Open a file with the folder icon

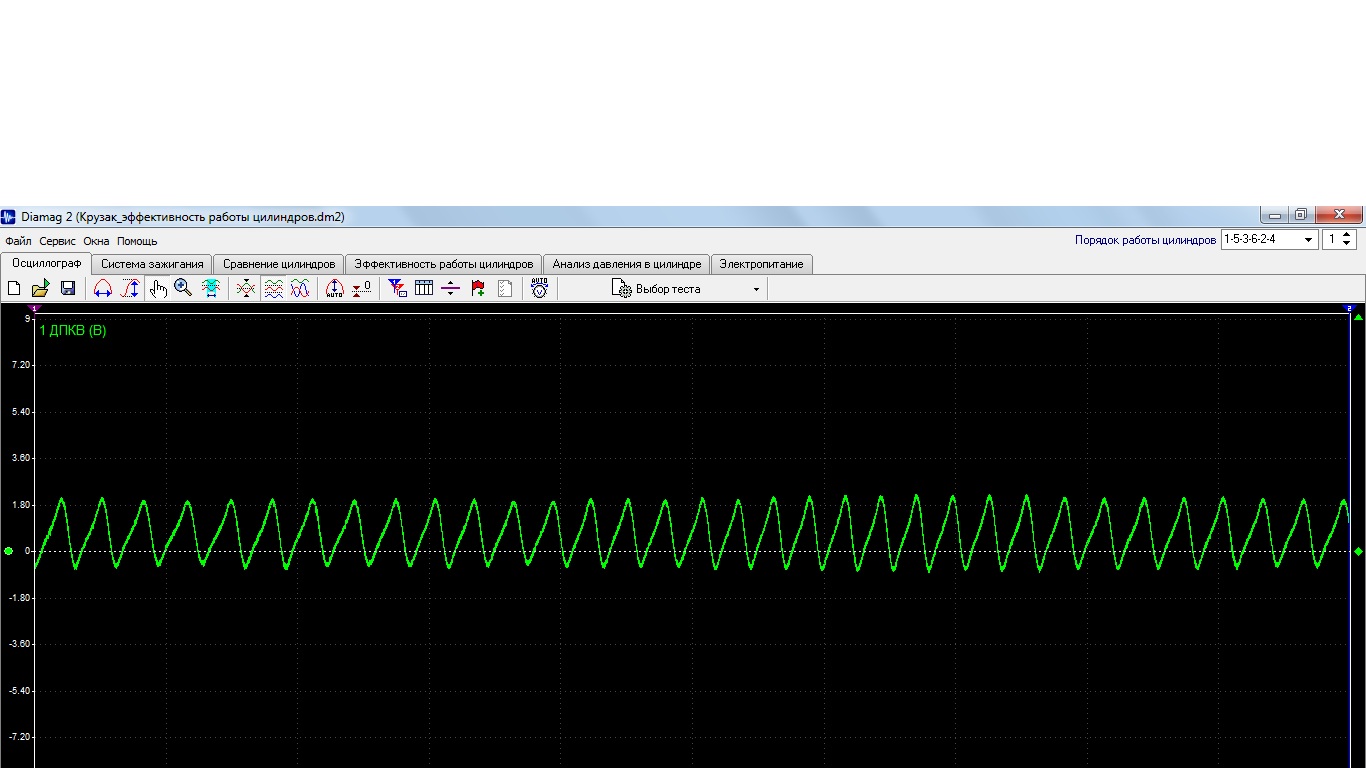pyautogui.click(x=40, y=289)
